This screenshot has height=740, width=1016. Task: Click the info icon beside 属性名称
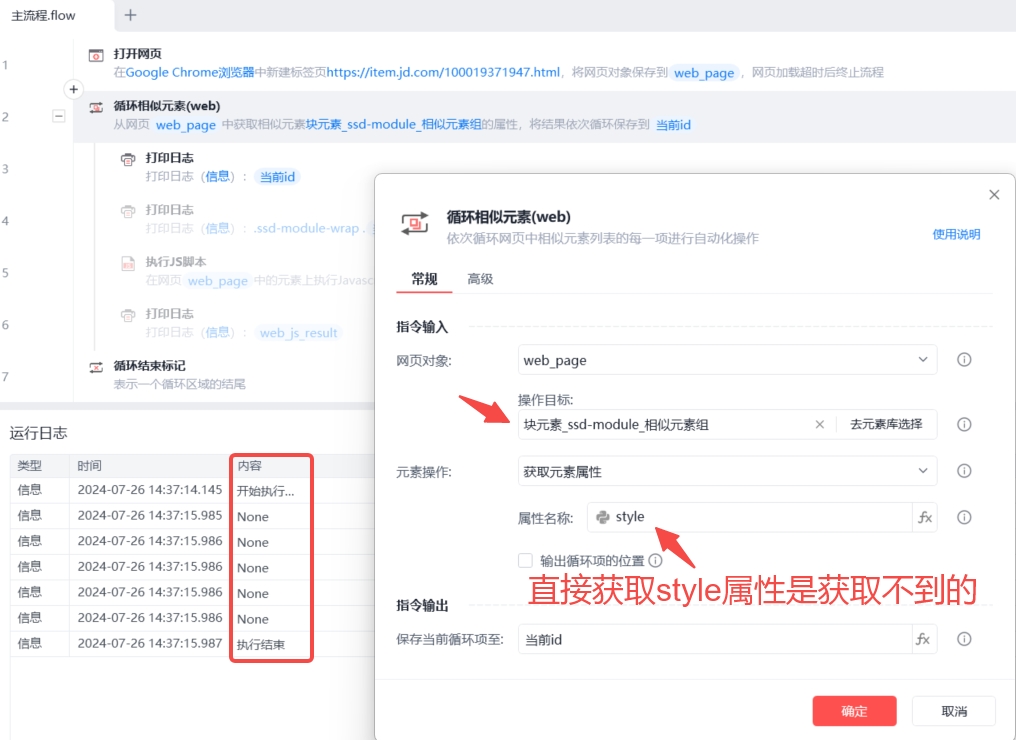(964, 517)
